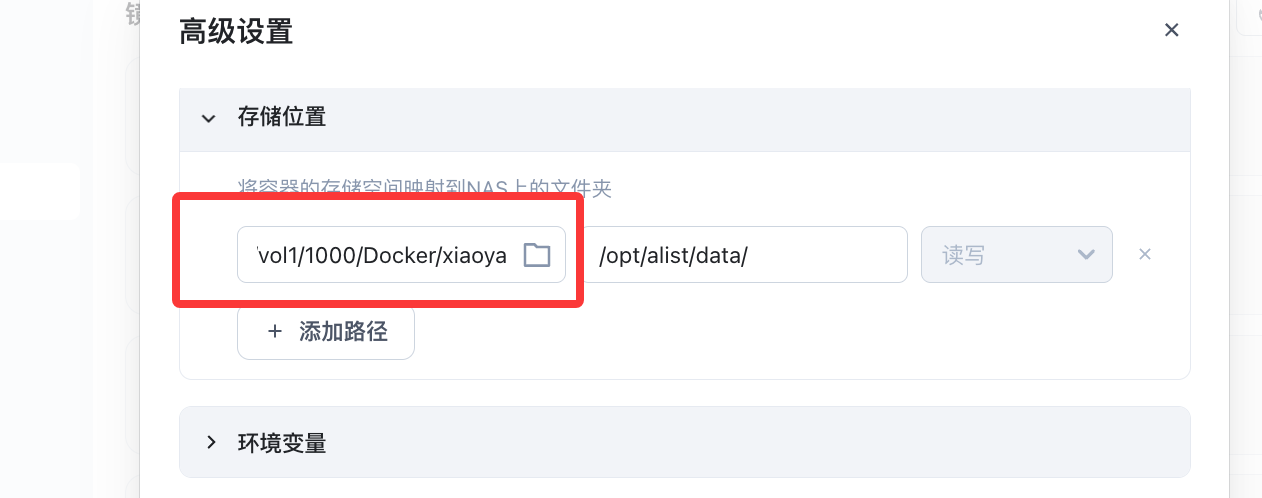Collapse the 存储位置 section chevron
1262x498 pixels.
[x=208, y=118]
